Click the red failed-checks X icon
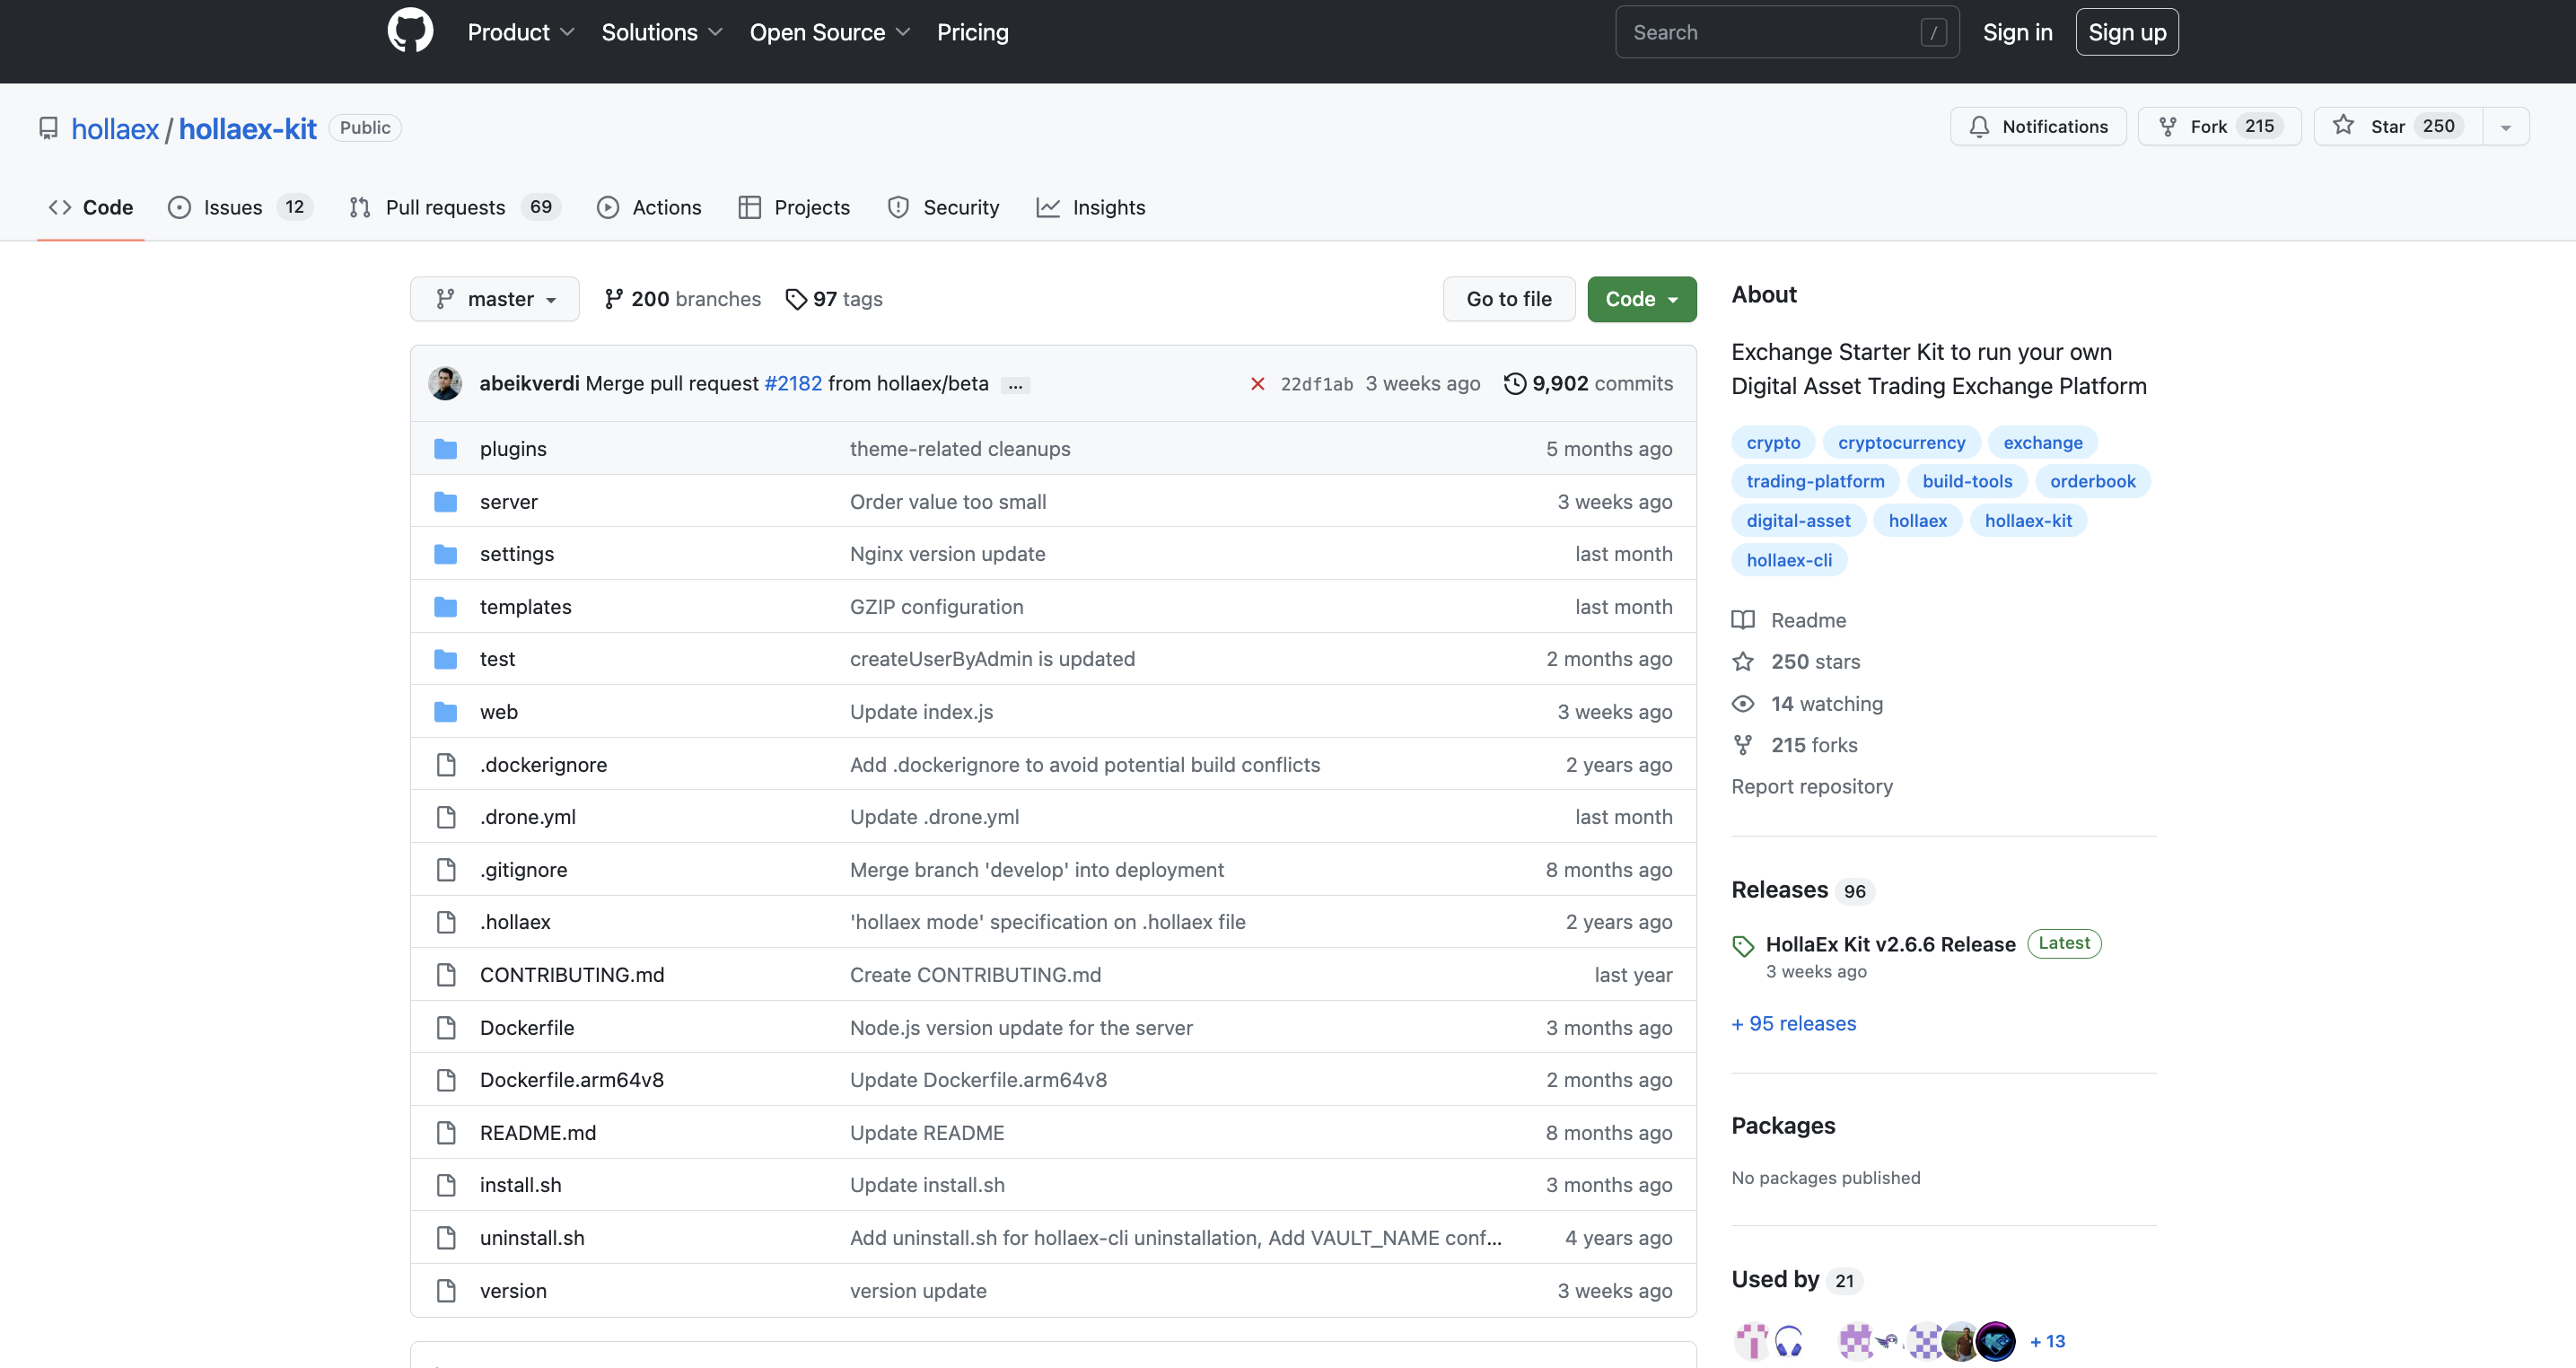This screenshot has width=2576, height=1368. [1258, 384]
